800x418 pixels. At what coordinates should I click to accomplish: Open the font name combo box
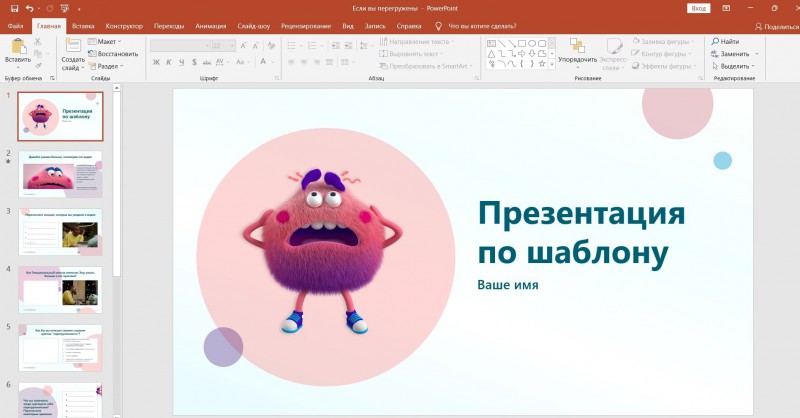click(x=180, y=46)
